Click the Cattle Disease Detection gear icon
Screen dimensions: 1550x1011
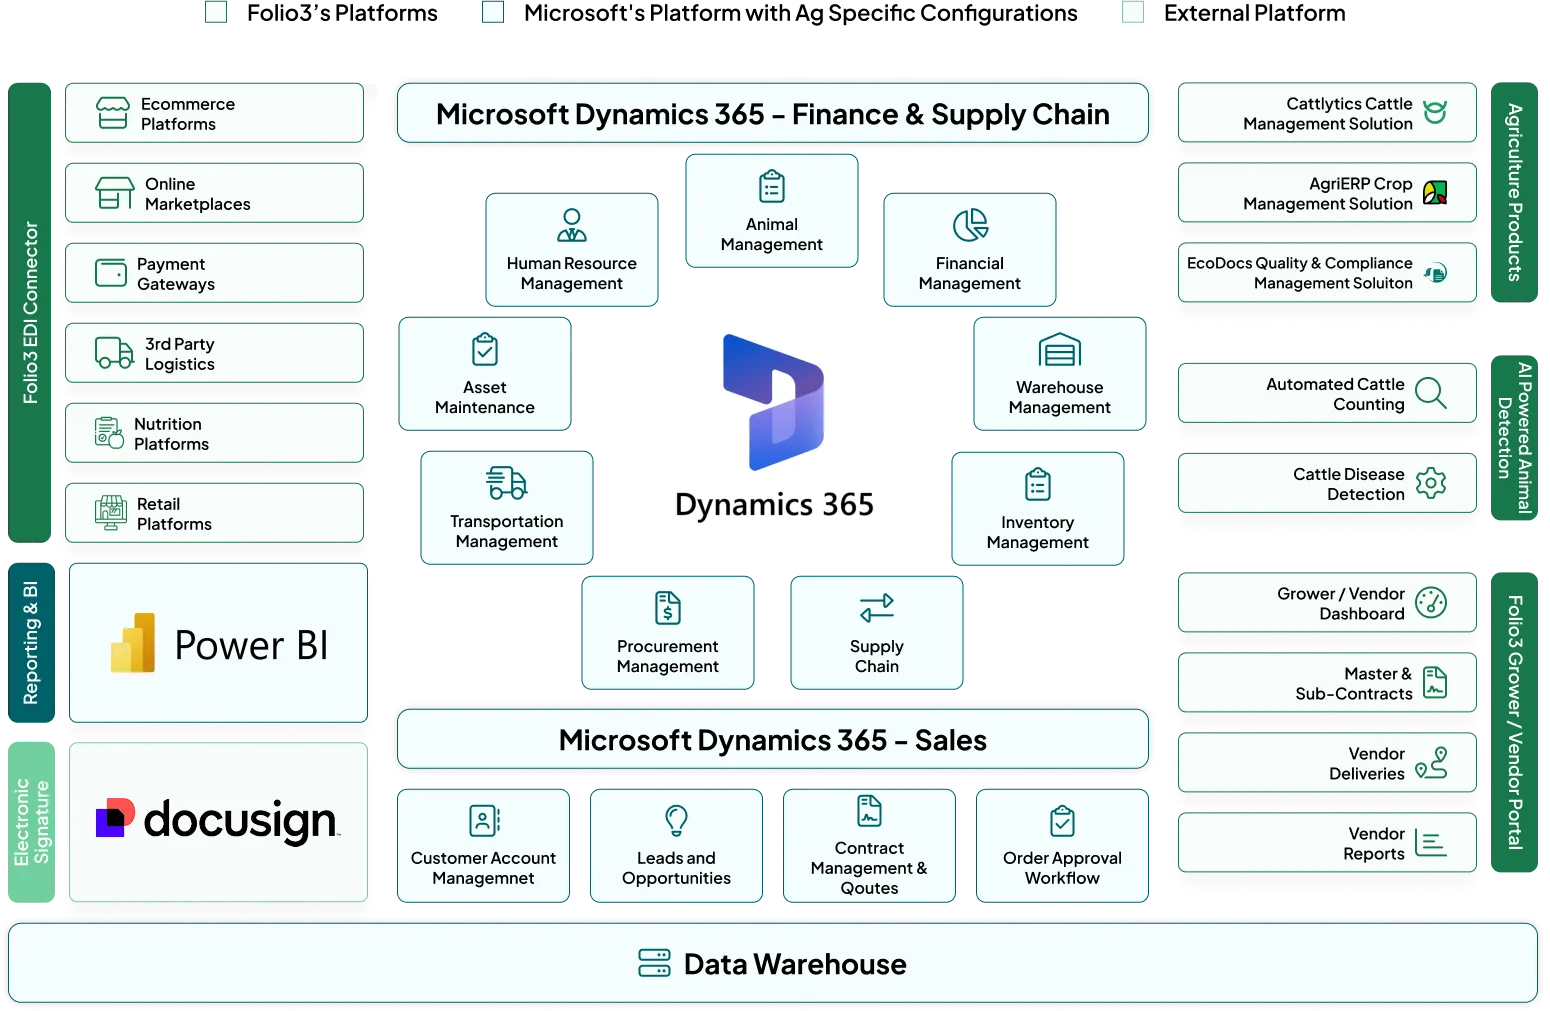click(1430, 483)
